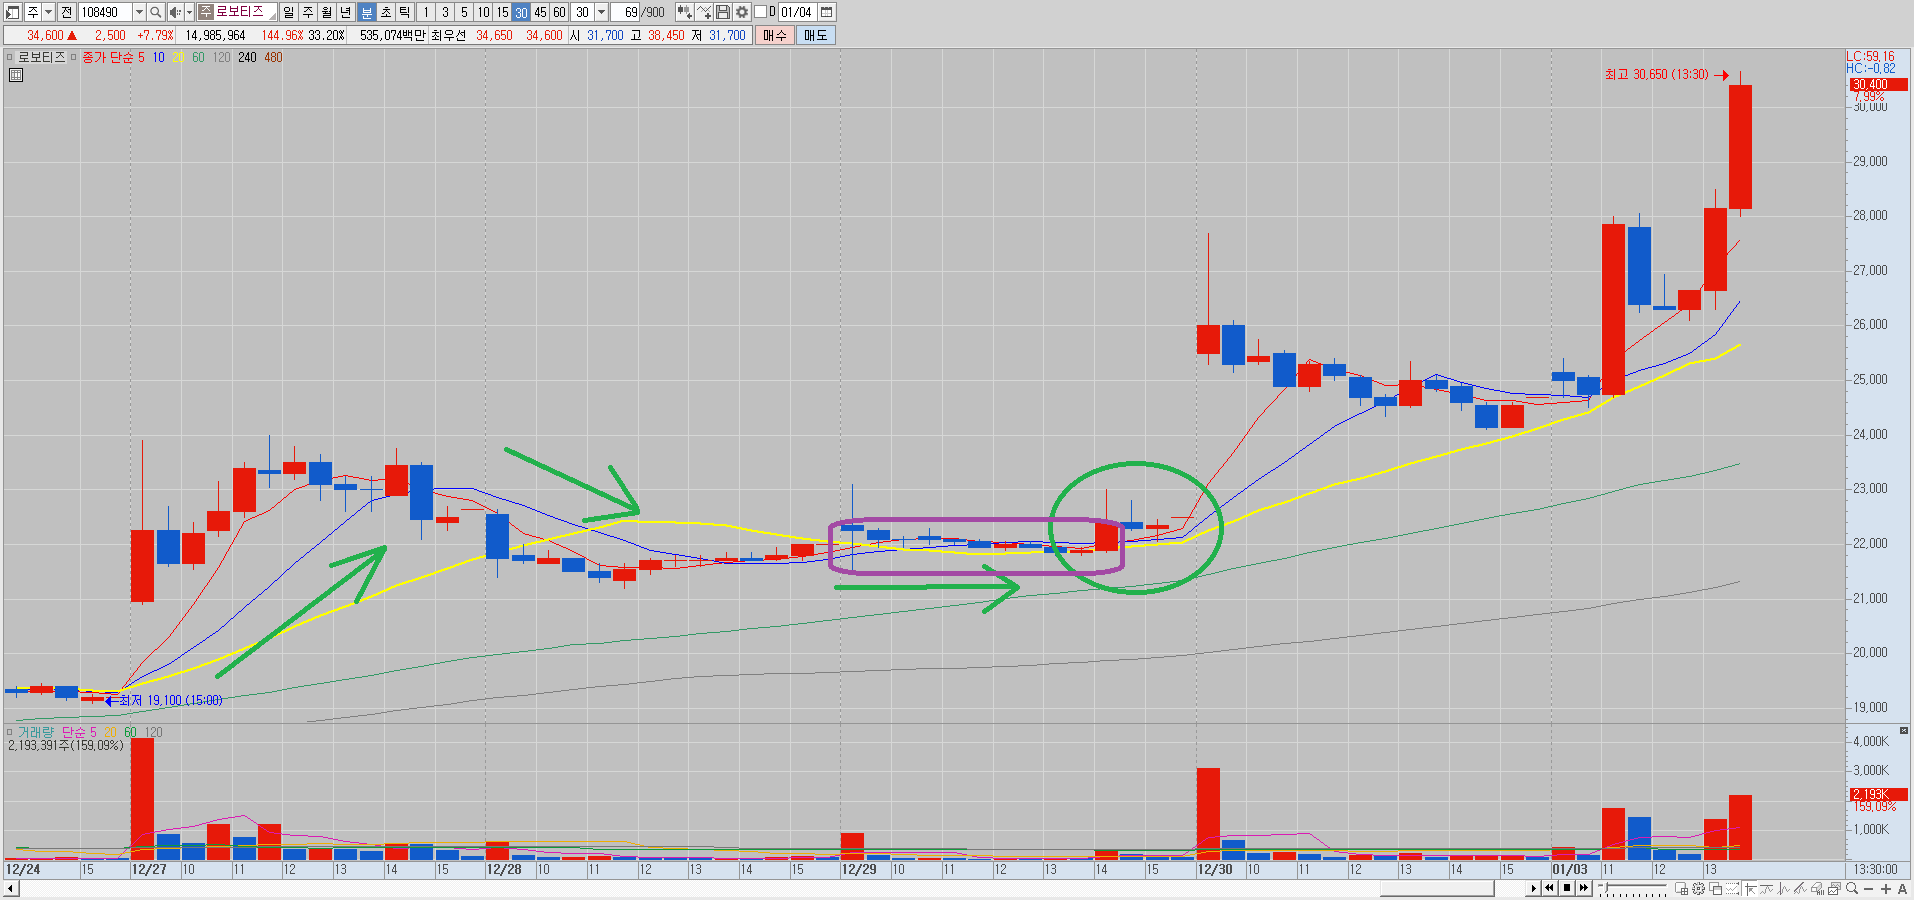Click the scroll-left arrow at bottom left
Screen dimensions: 1914x900
tap(11, 888)
